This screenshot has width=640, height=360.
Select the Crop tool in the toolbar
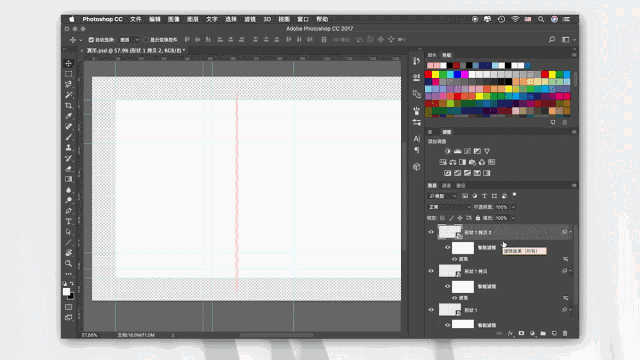pos(69,105)
